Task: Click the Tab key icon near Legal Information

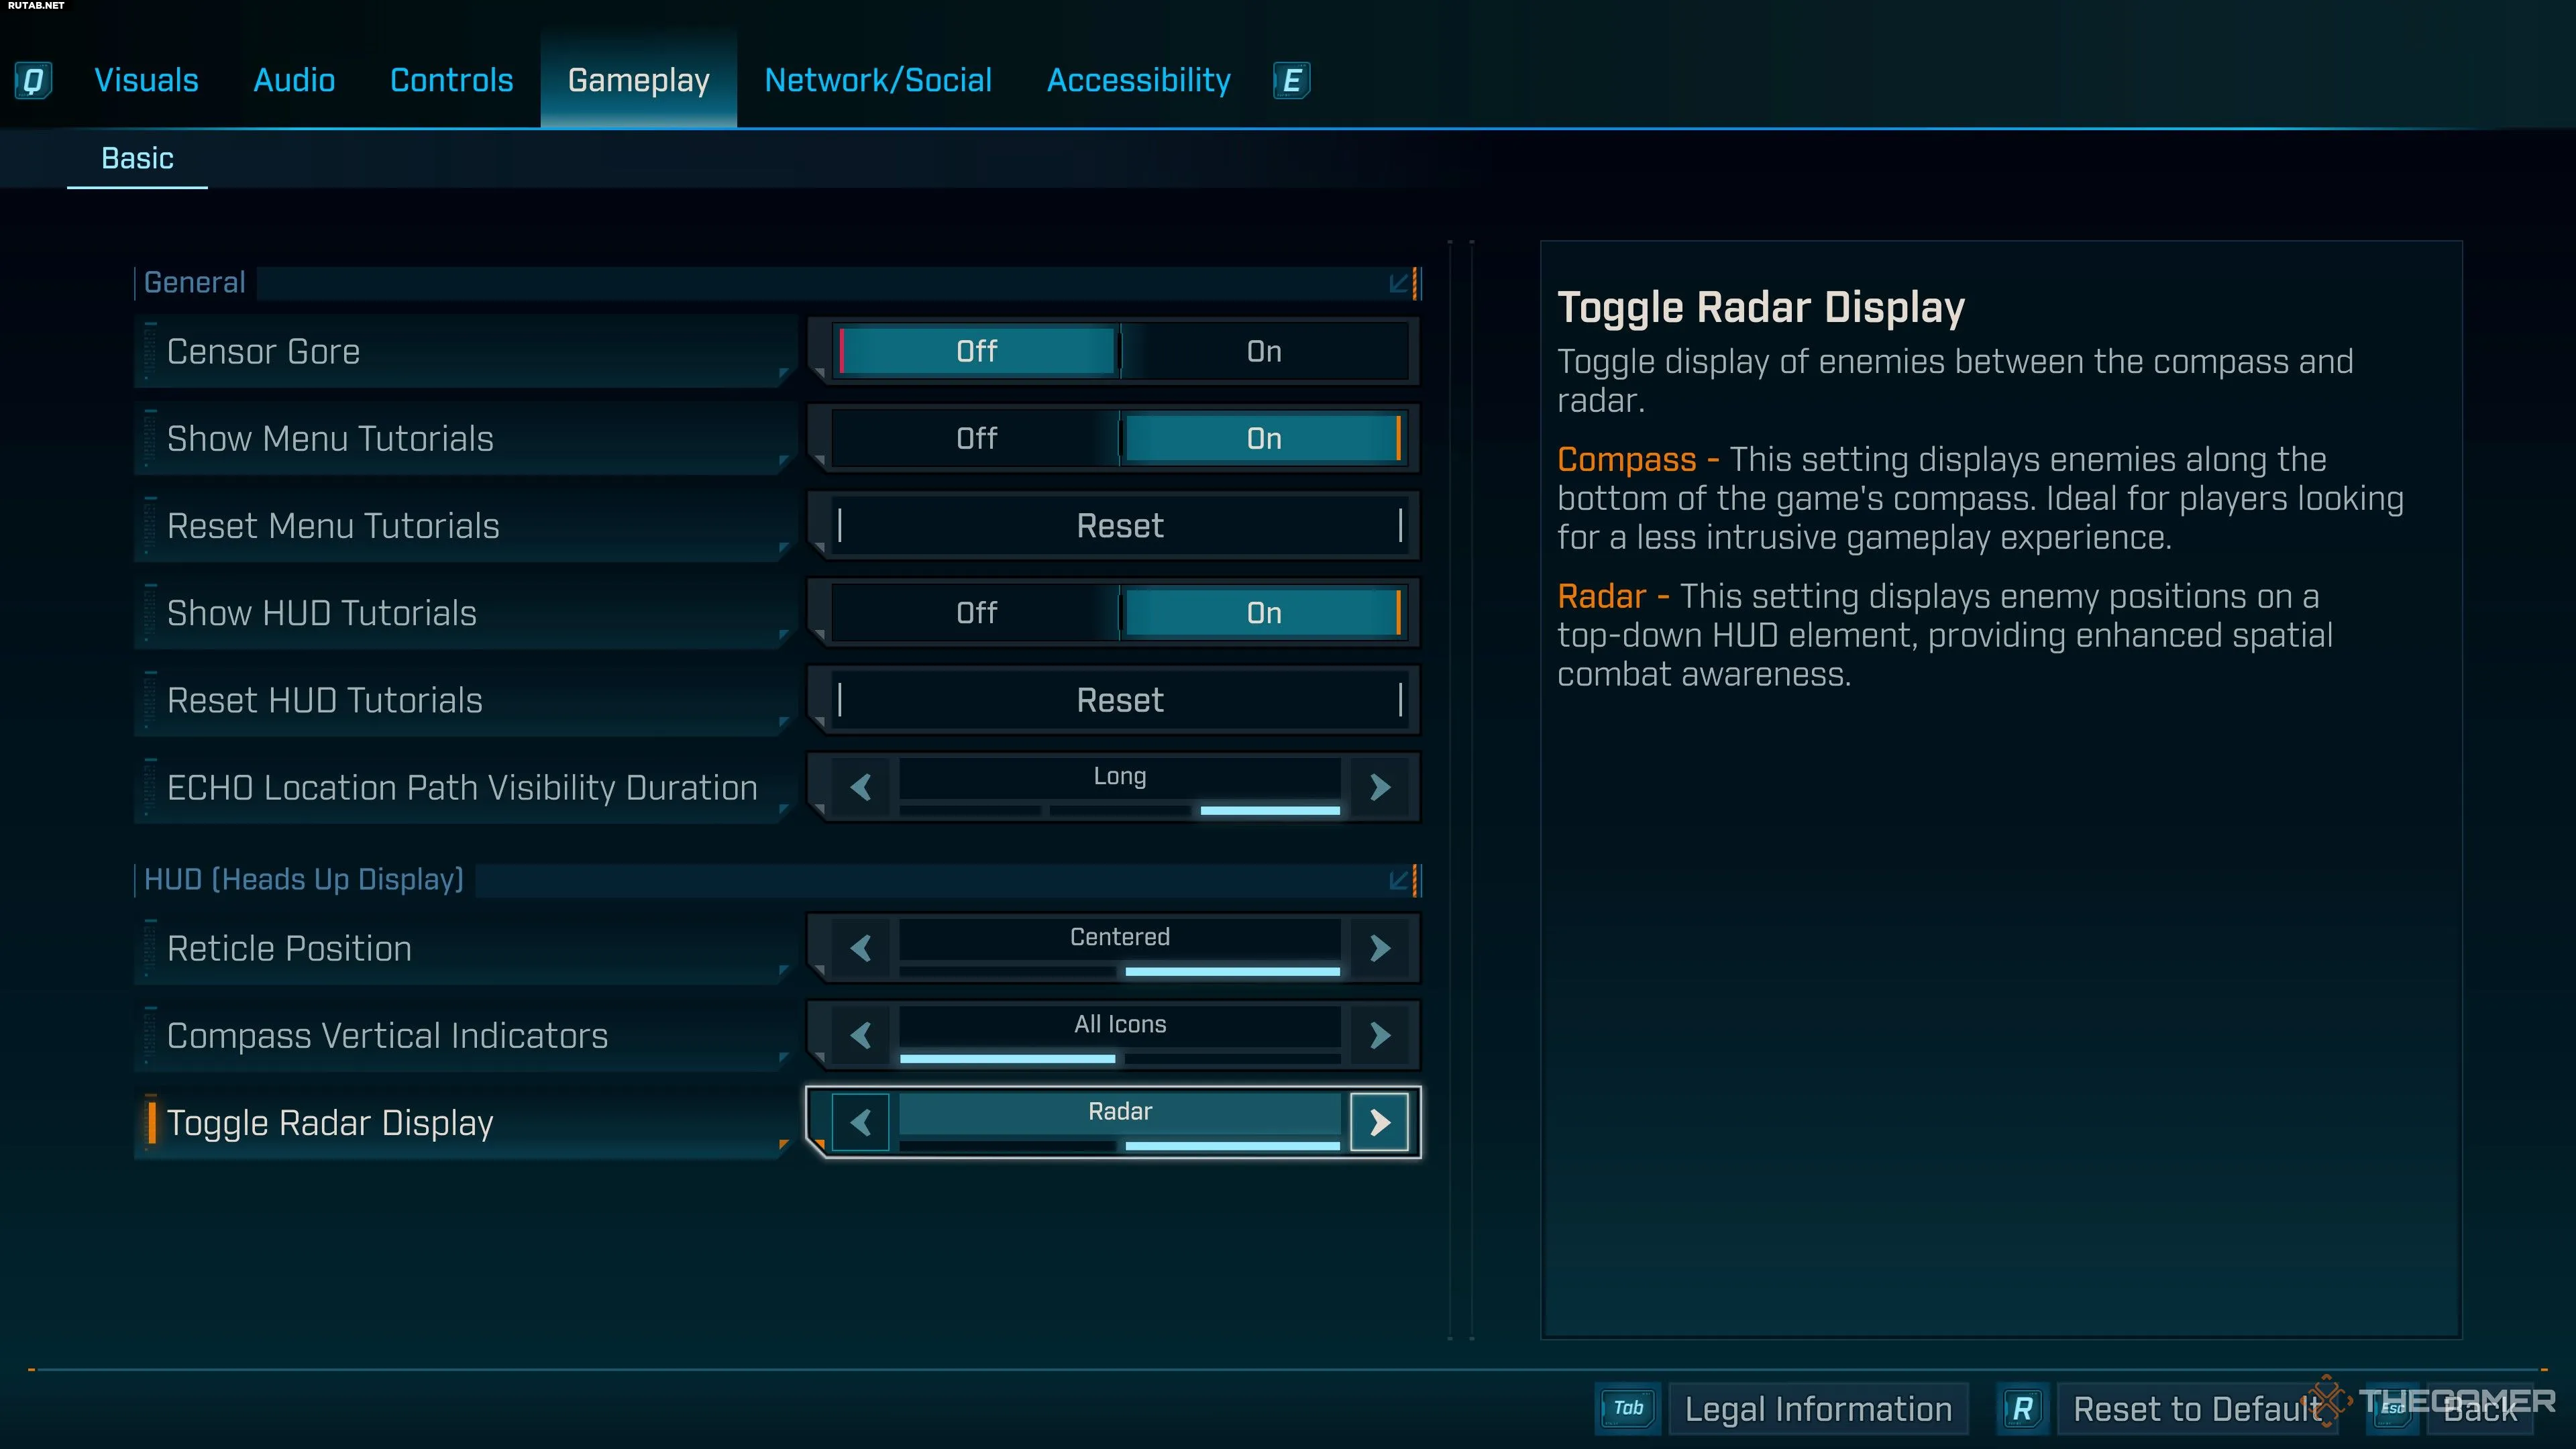Action: [x=1628, y=1408]
